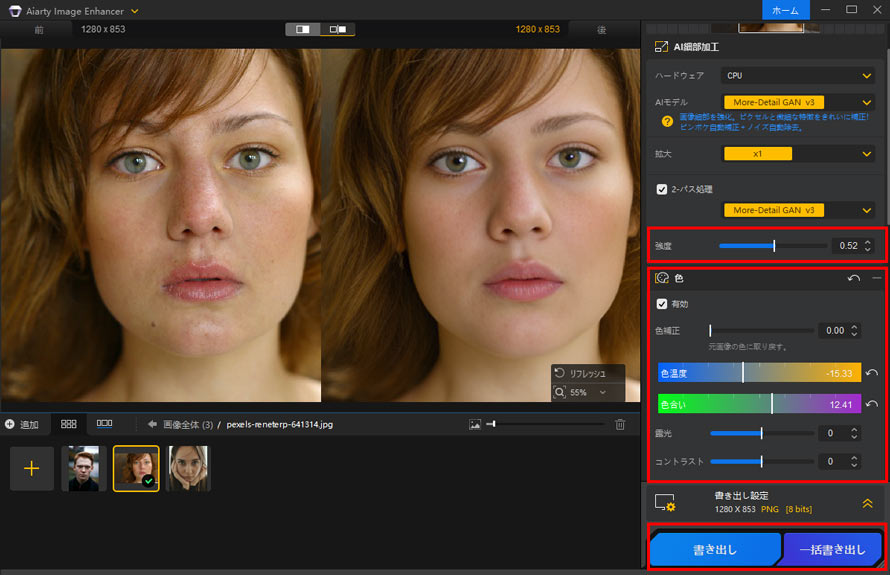The height and width of the screenshot is (575, 890).
Task: Click the ホーム home button
Action: coord(786,10)
